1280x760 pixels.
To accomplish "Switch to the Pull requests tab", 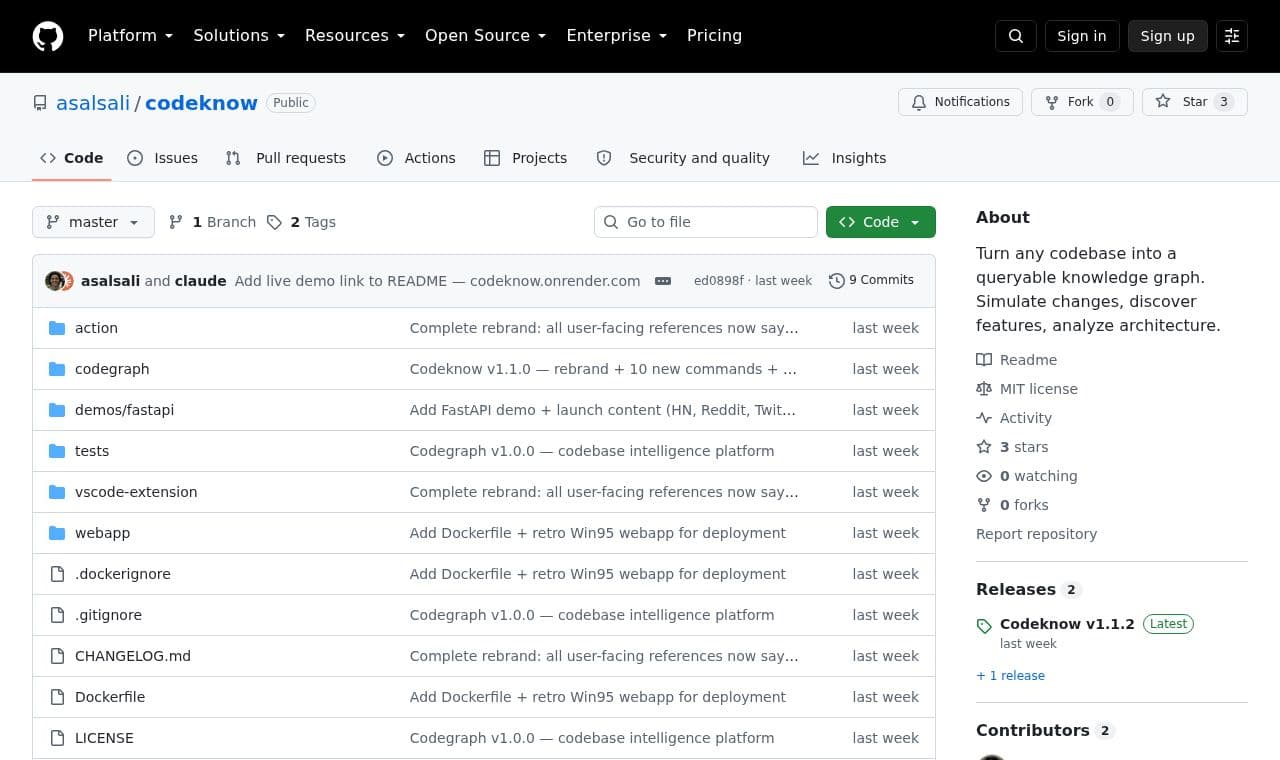I will click(x=286, y=158).
